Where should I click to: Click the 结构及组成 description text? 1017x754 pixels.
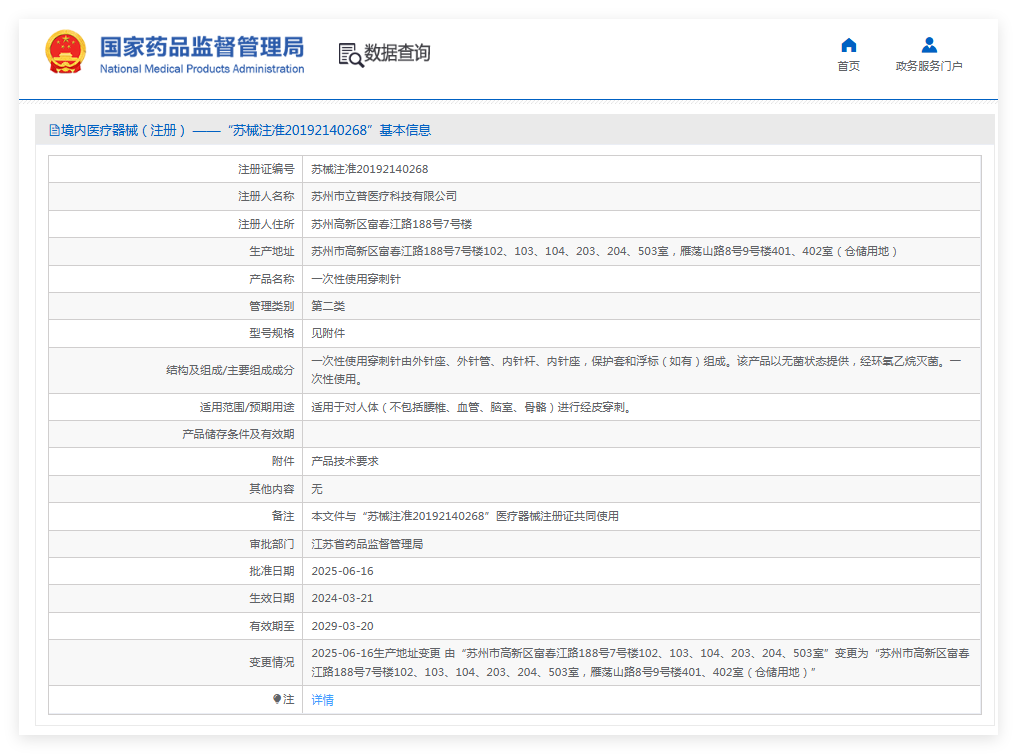636,370
